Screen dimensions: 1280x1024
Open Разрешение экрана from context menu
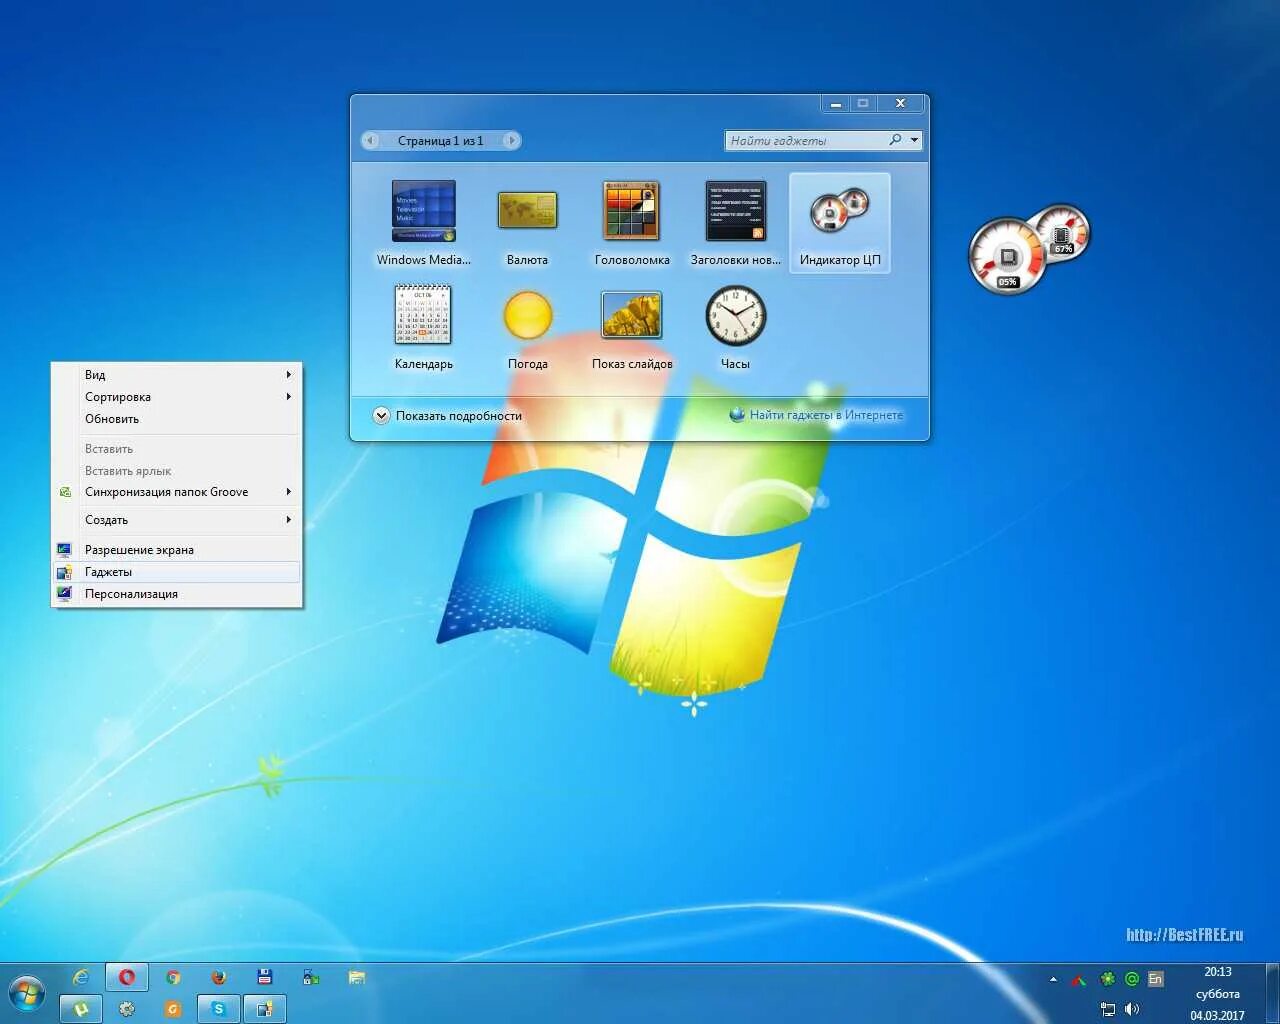176,550
